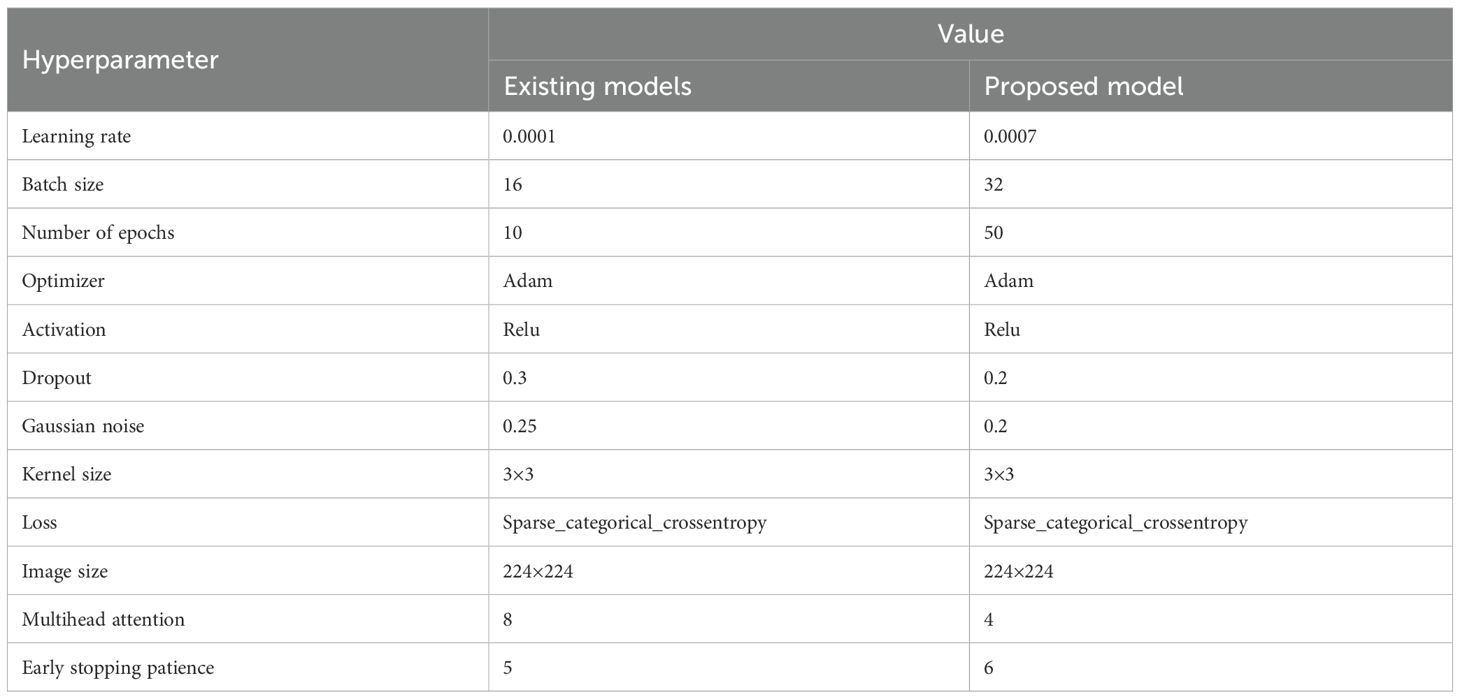Select the Proposed model column header
The width and height of the screenshot is (1460, 699).
click(1084, 86)
